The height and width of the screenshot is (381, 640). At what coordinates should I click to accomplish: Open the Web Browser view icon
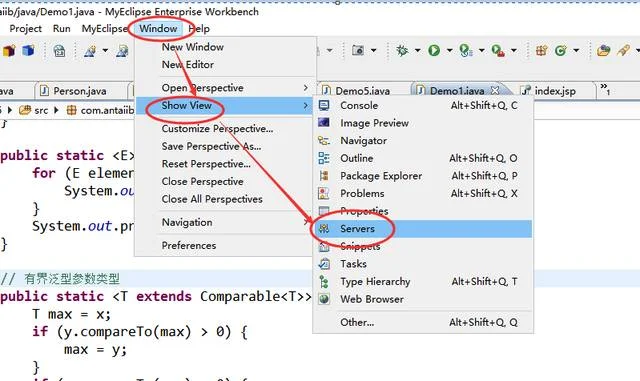[x=324, y=299]
